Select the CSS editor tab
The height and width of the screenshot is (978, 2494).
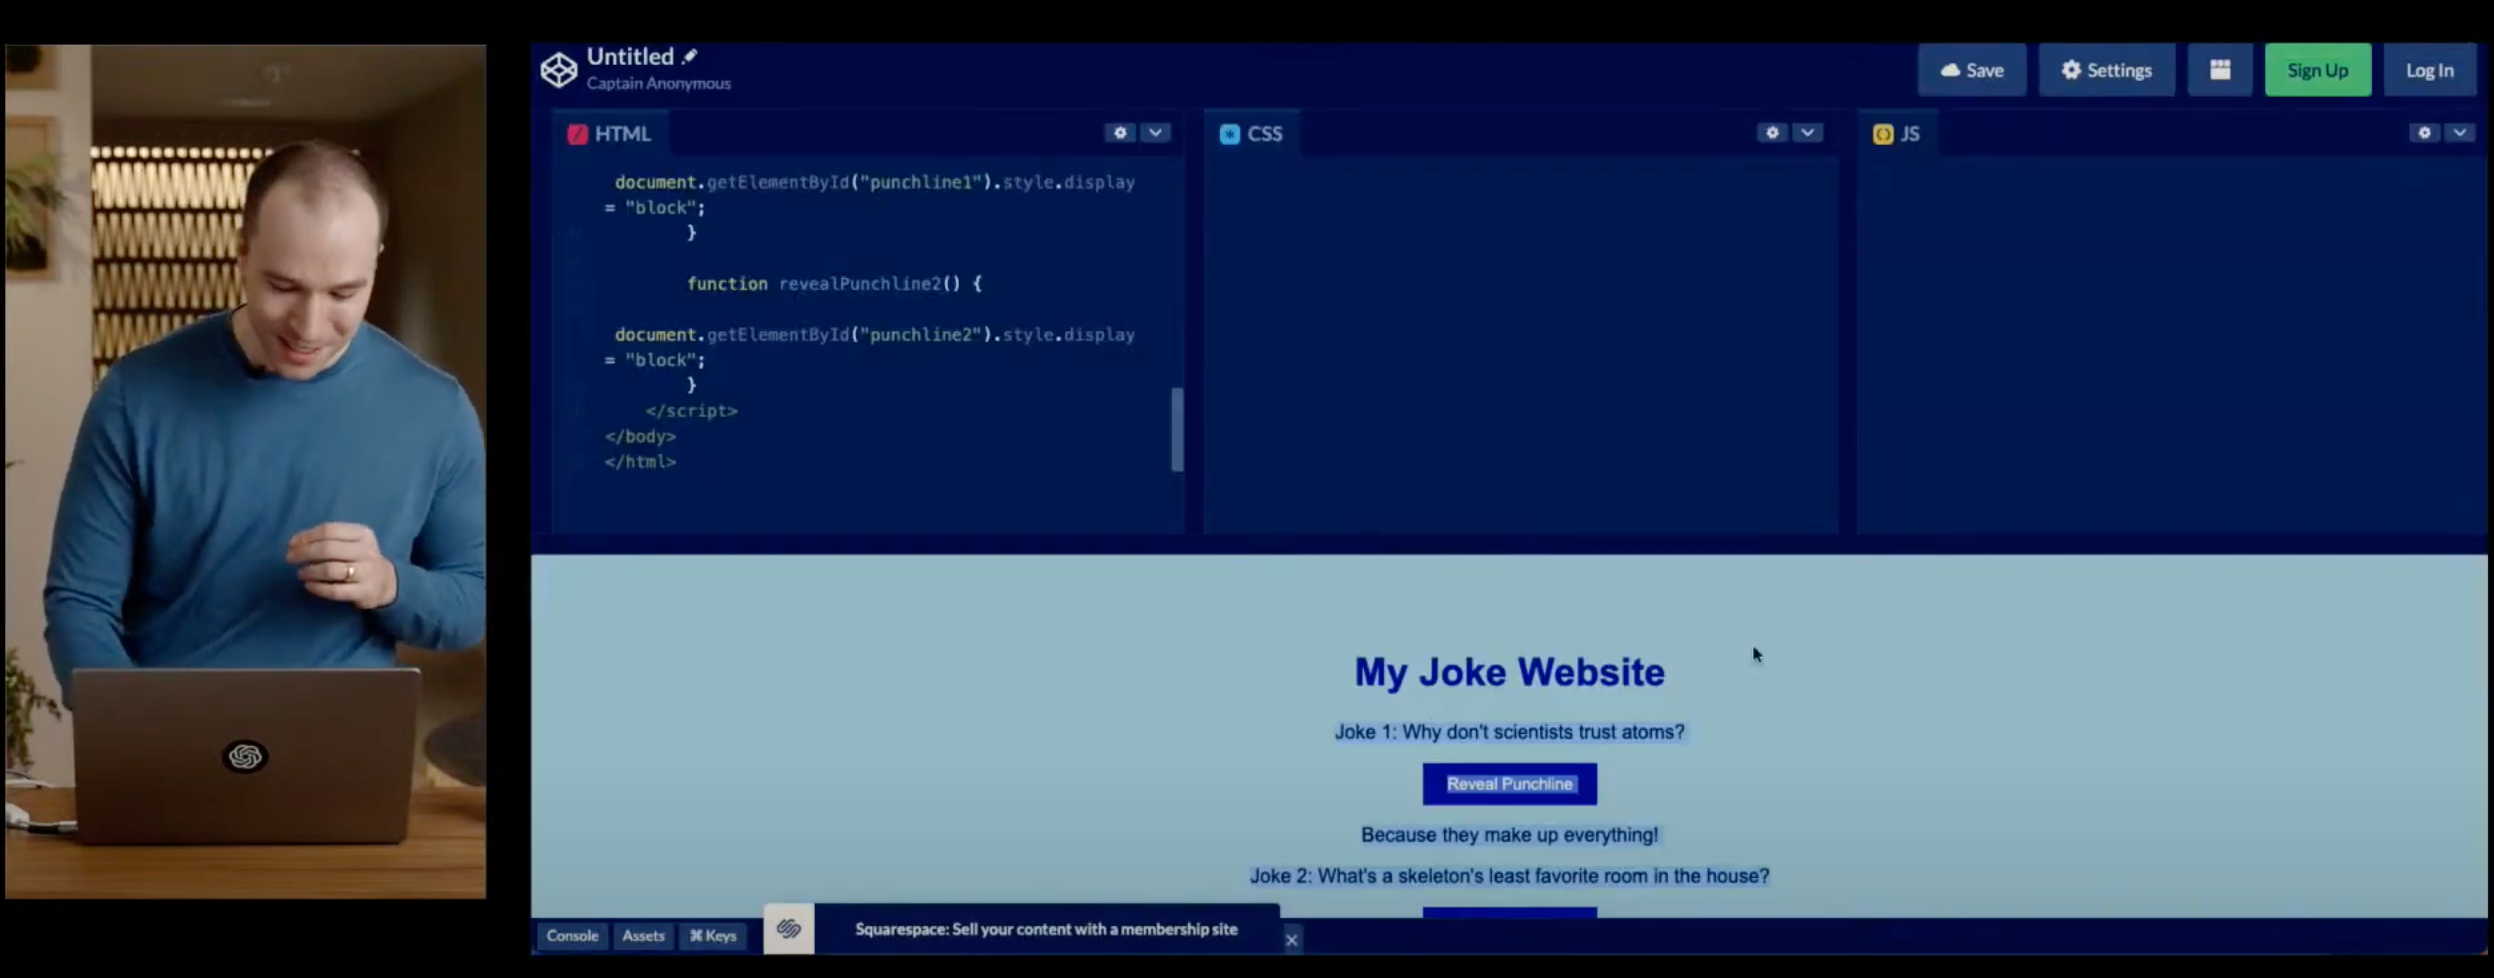(x=1252, y=134)
